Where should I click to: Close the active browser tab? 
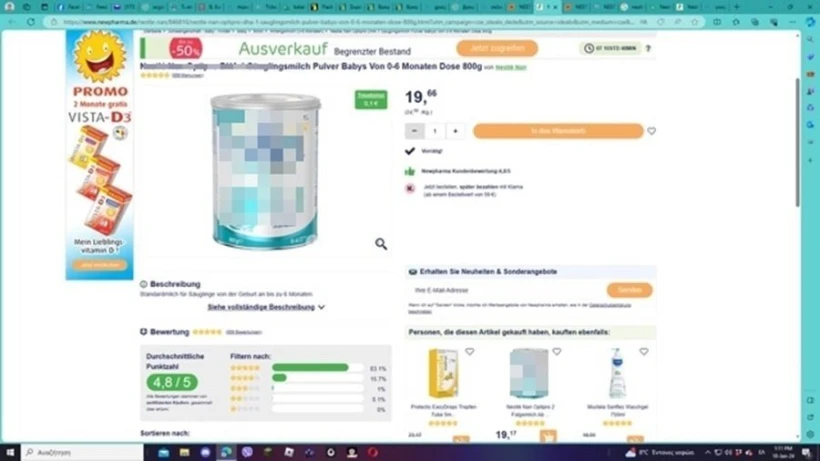coord(555,7)
